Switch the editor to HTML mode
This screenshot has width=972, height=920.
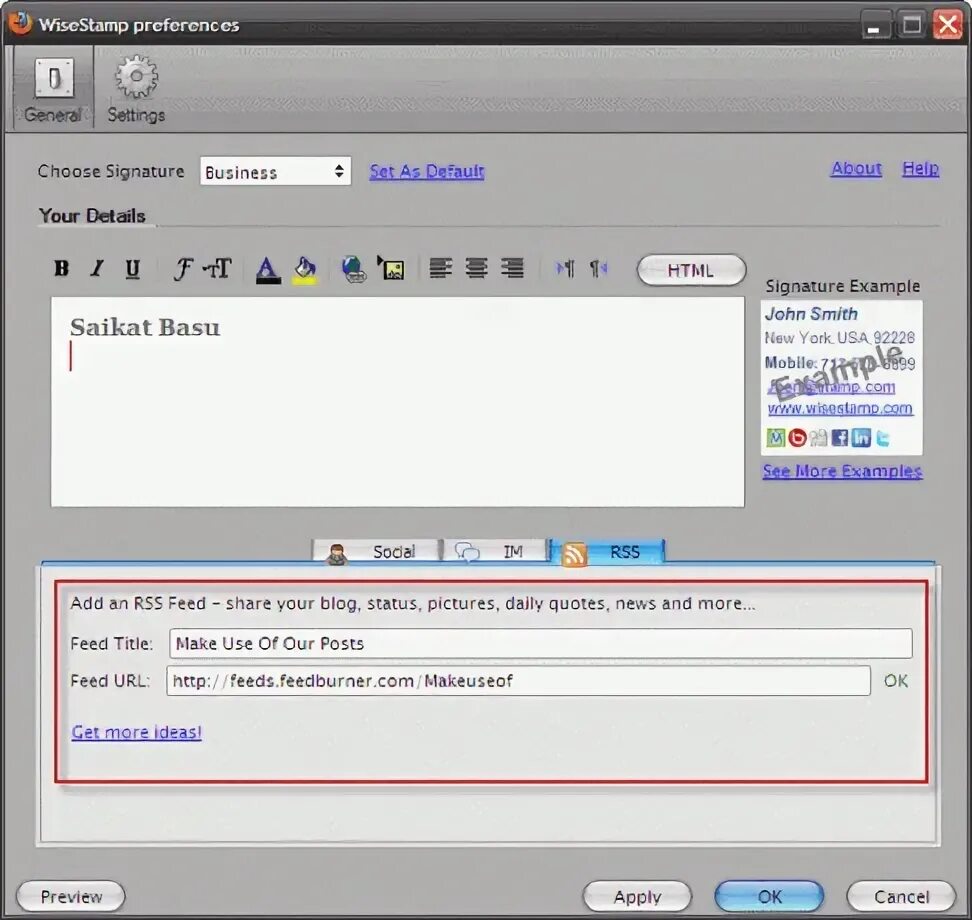pos(691,270)
